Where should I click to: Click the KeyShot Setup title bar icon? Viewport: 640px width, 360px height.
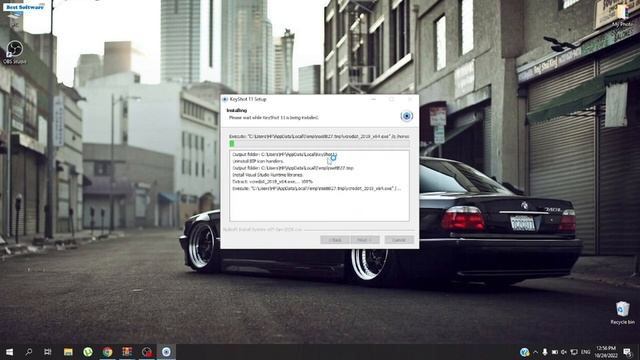click(225, 99)
